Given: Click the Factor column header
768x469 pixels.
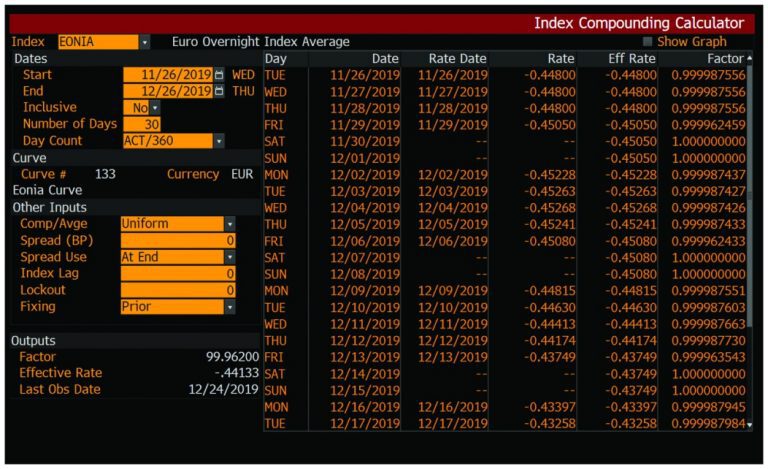Looking at the screenshot, I should tap(725, 59).
